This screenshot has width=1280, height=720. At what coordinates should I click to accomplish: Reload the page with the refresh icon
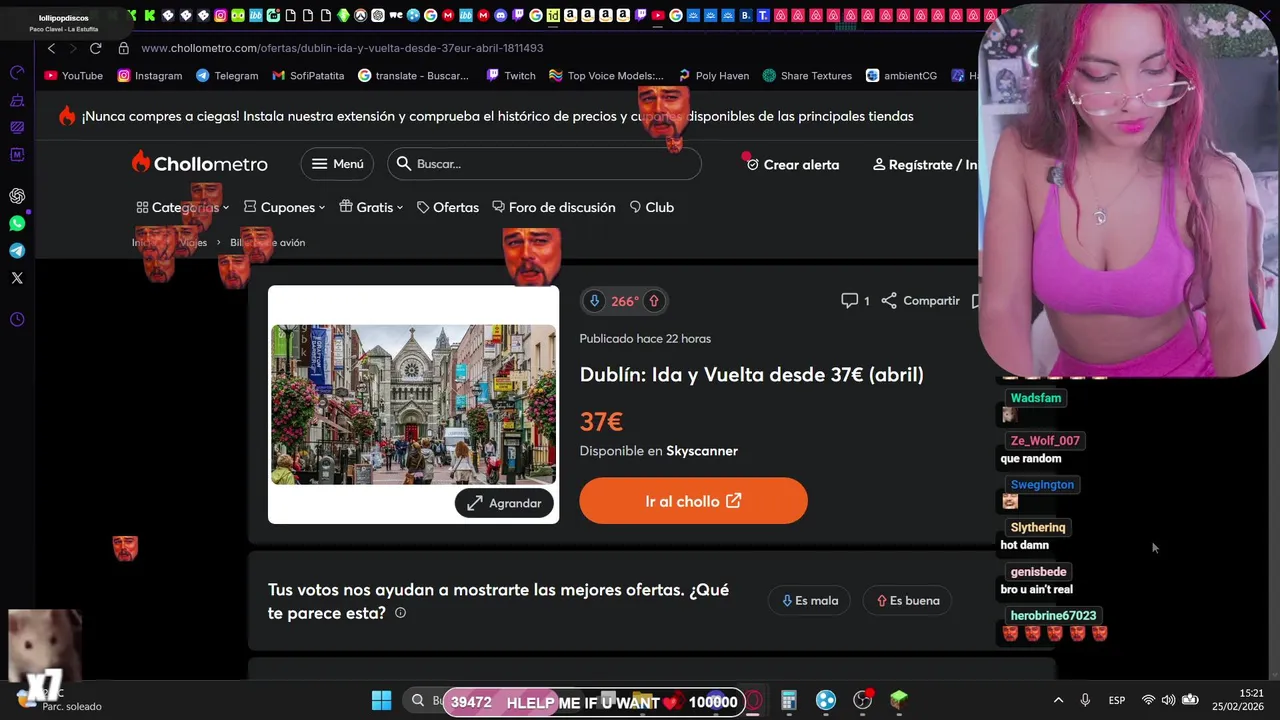(x=96, y=48)
